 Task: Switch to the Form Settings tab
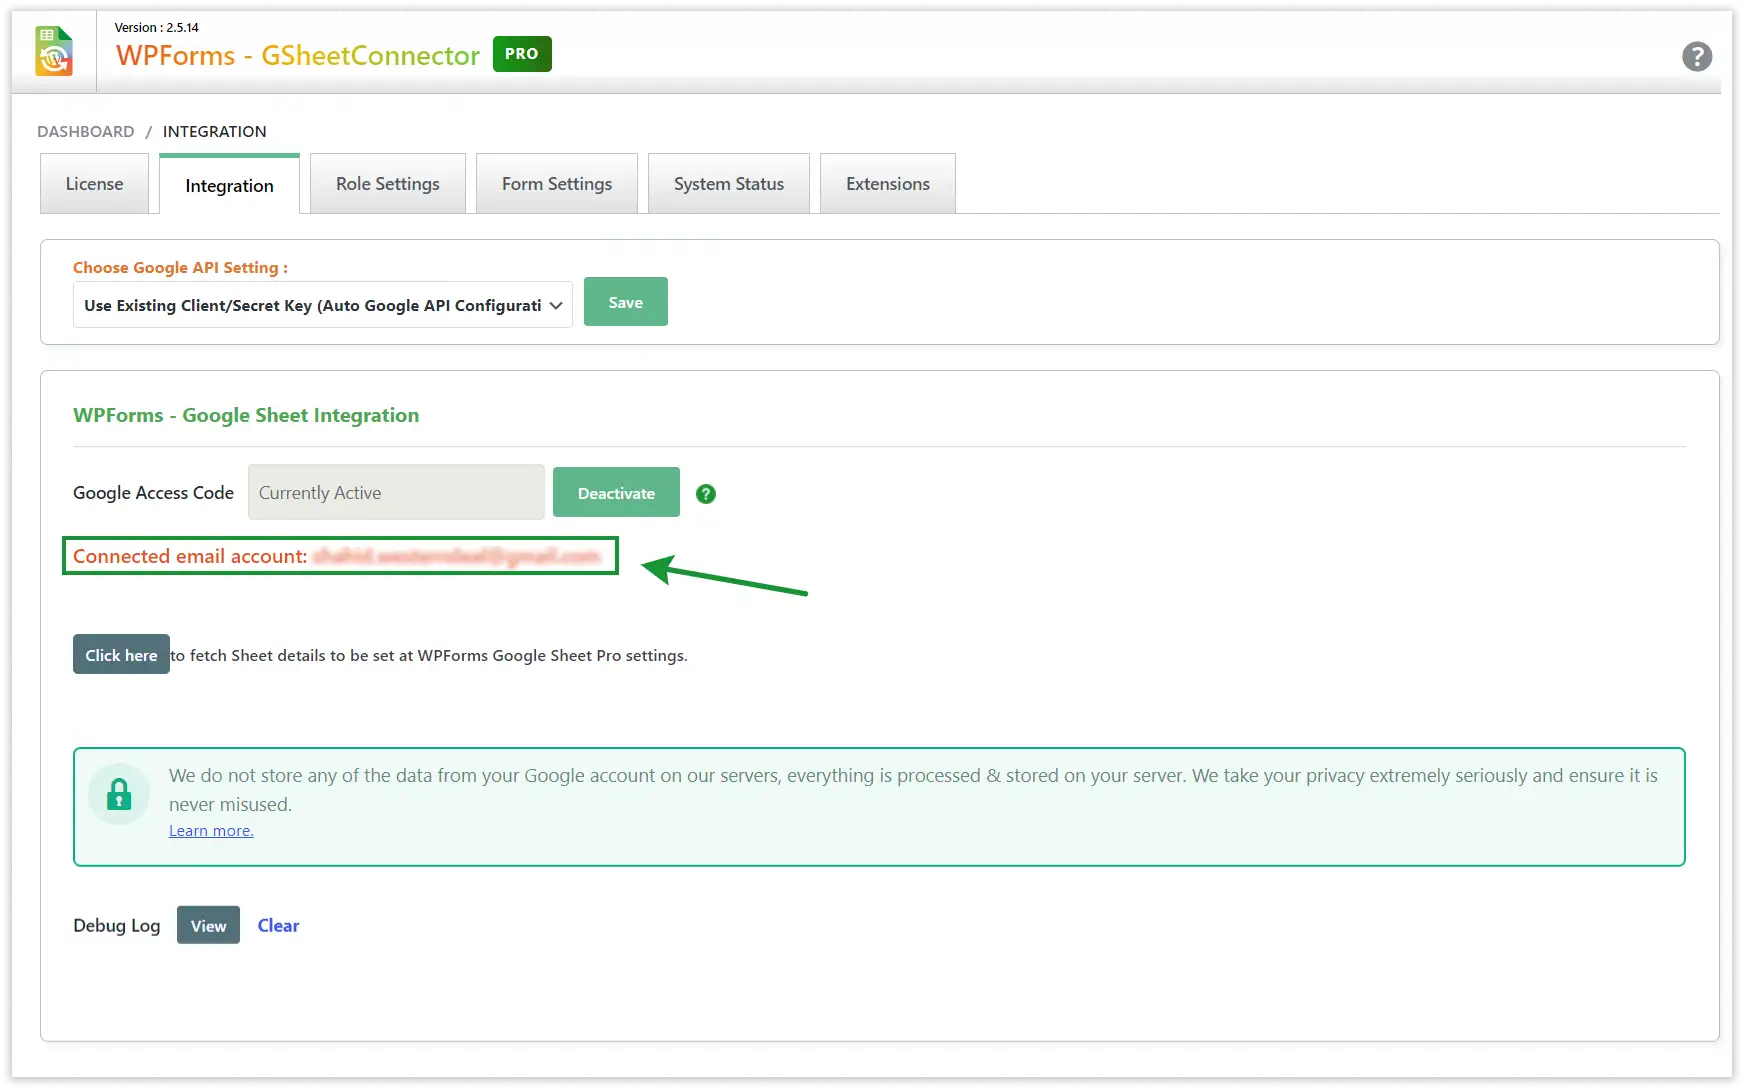(556, 183)
